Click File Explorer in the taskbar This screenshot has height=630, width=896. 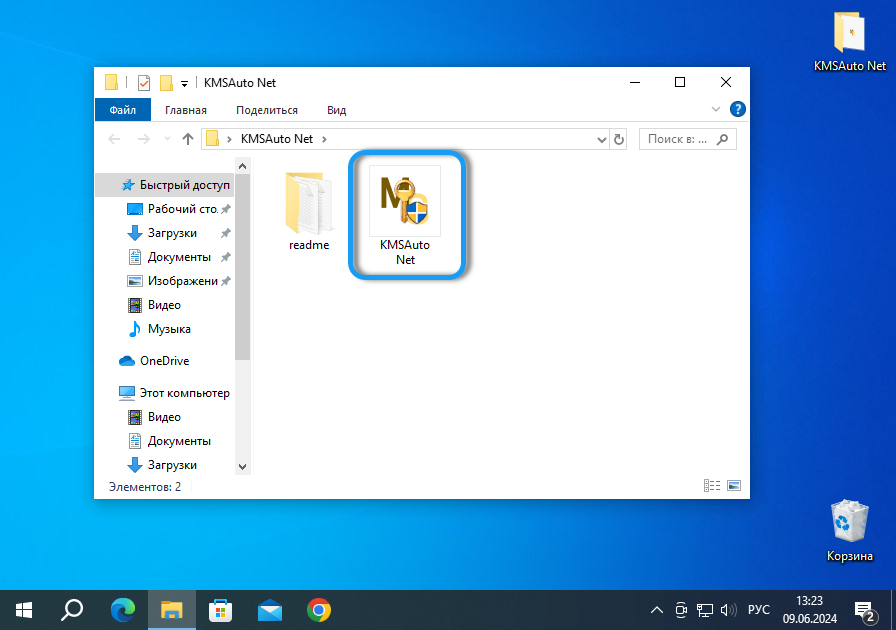[171, 610]
